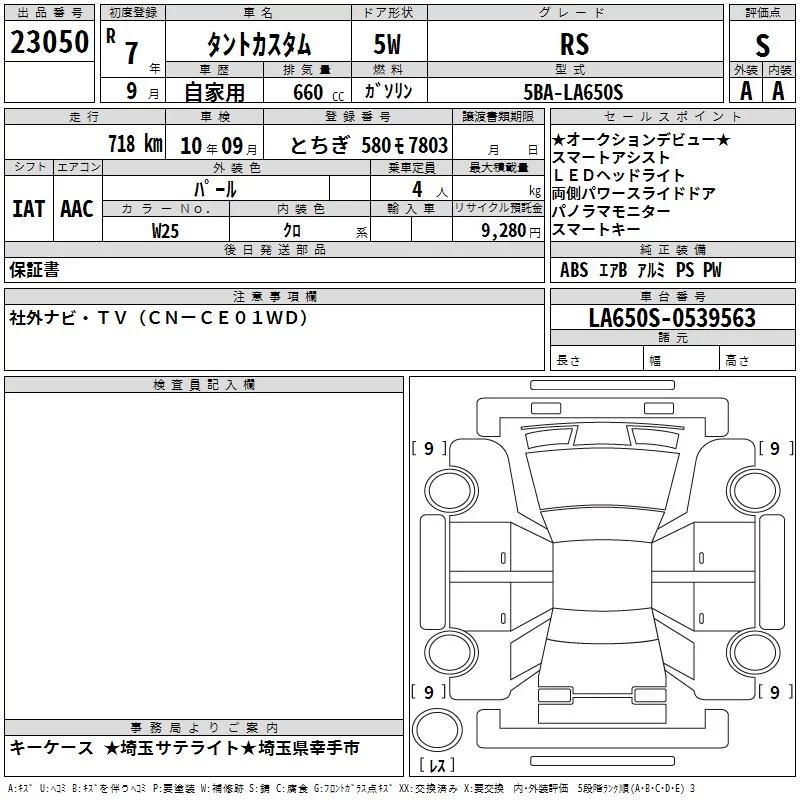Select the パノラマモニター sales point
Image resolution: width=800 pixels, height=800 pixels.
point(611,211)
